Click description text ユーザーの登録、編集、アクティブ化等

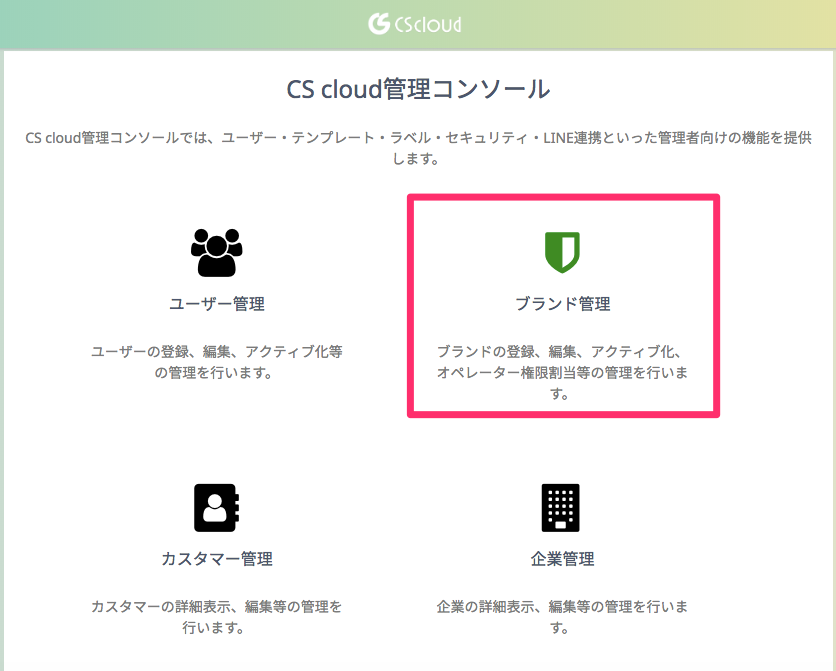pos(217,352)
